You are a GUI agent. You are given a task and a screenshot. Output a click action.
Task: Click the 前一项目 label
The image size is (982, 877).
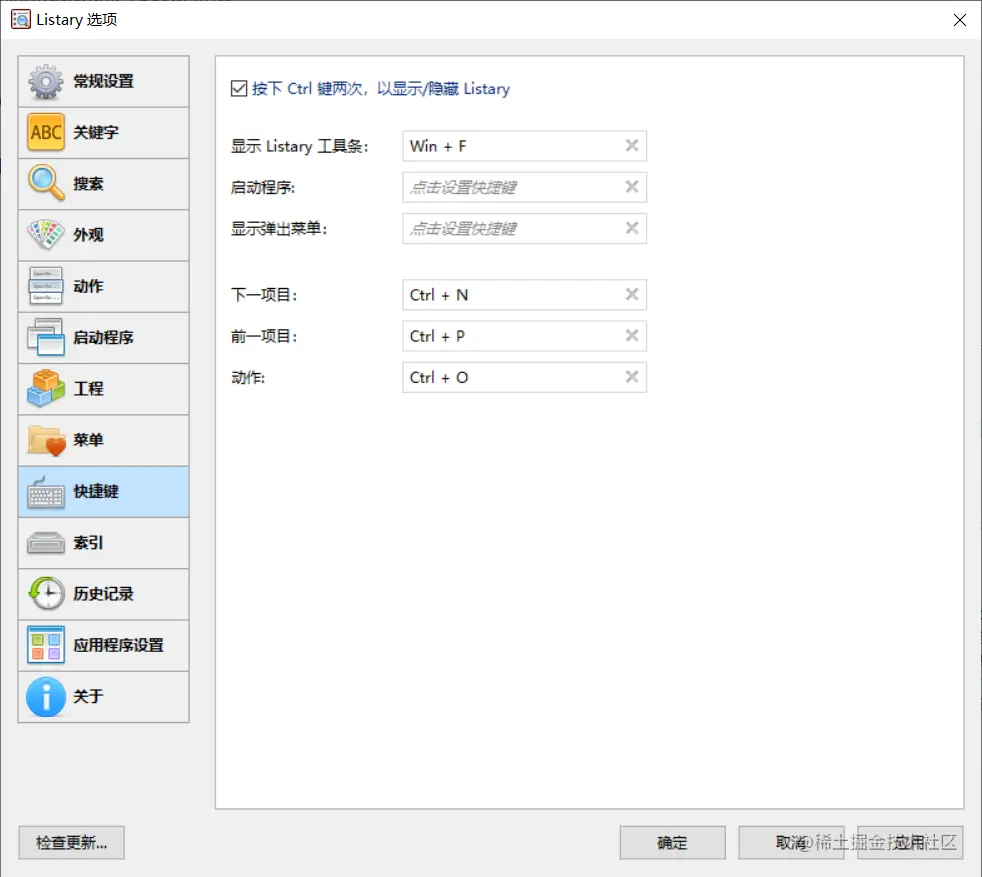click(264, 336)
